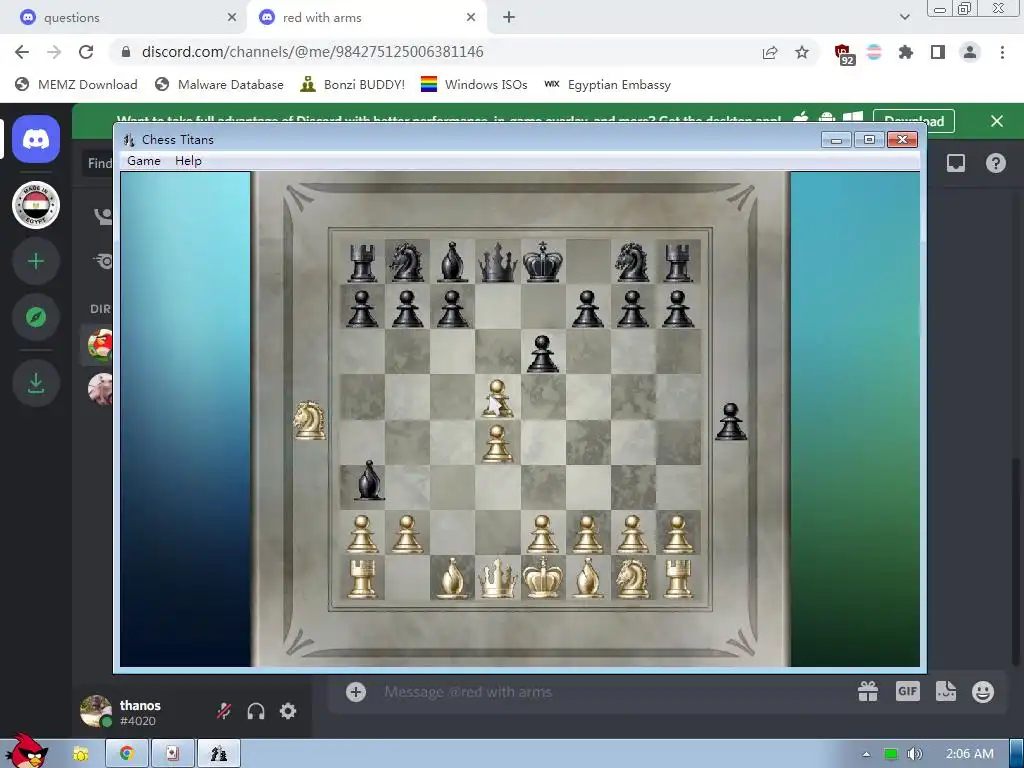Click the thanos user avatar
The width and height of the screenshot is (1024, 768).
pyautogui.click(x=95, y=711)
